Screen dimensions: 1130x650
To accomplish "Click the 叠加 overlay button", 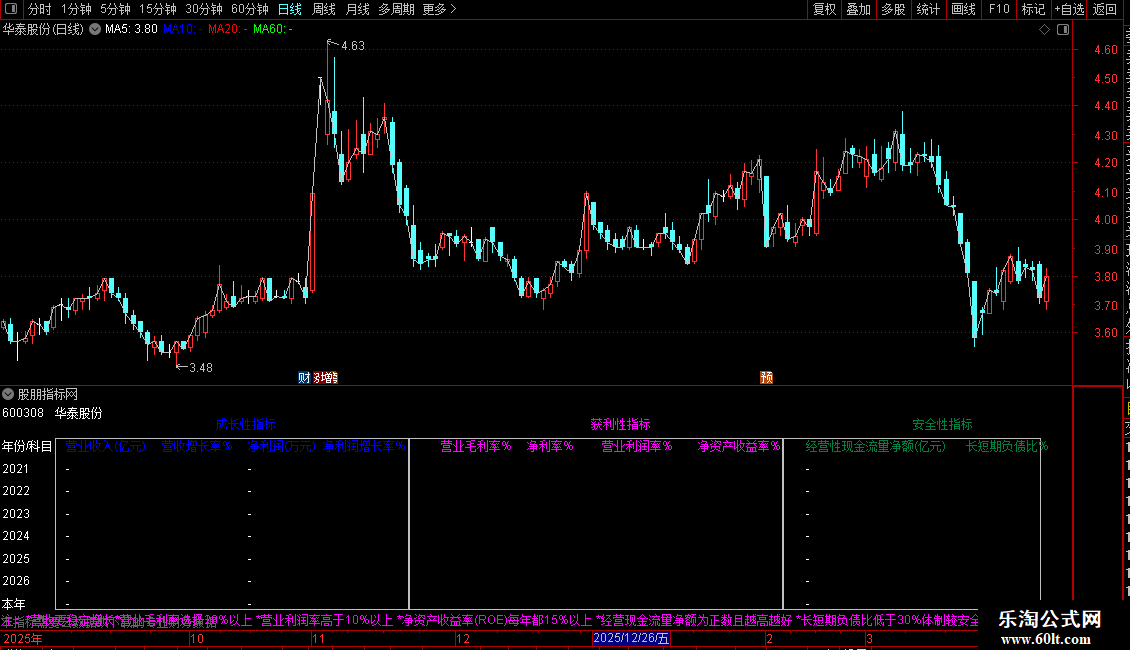I will [859, 9].
